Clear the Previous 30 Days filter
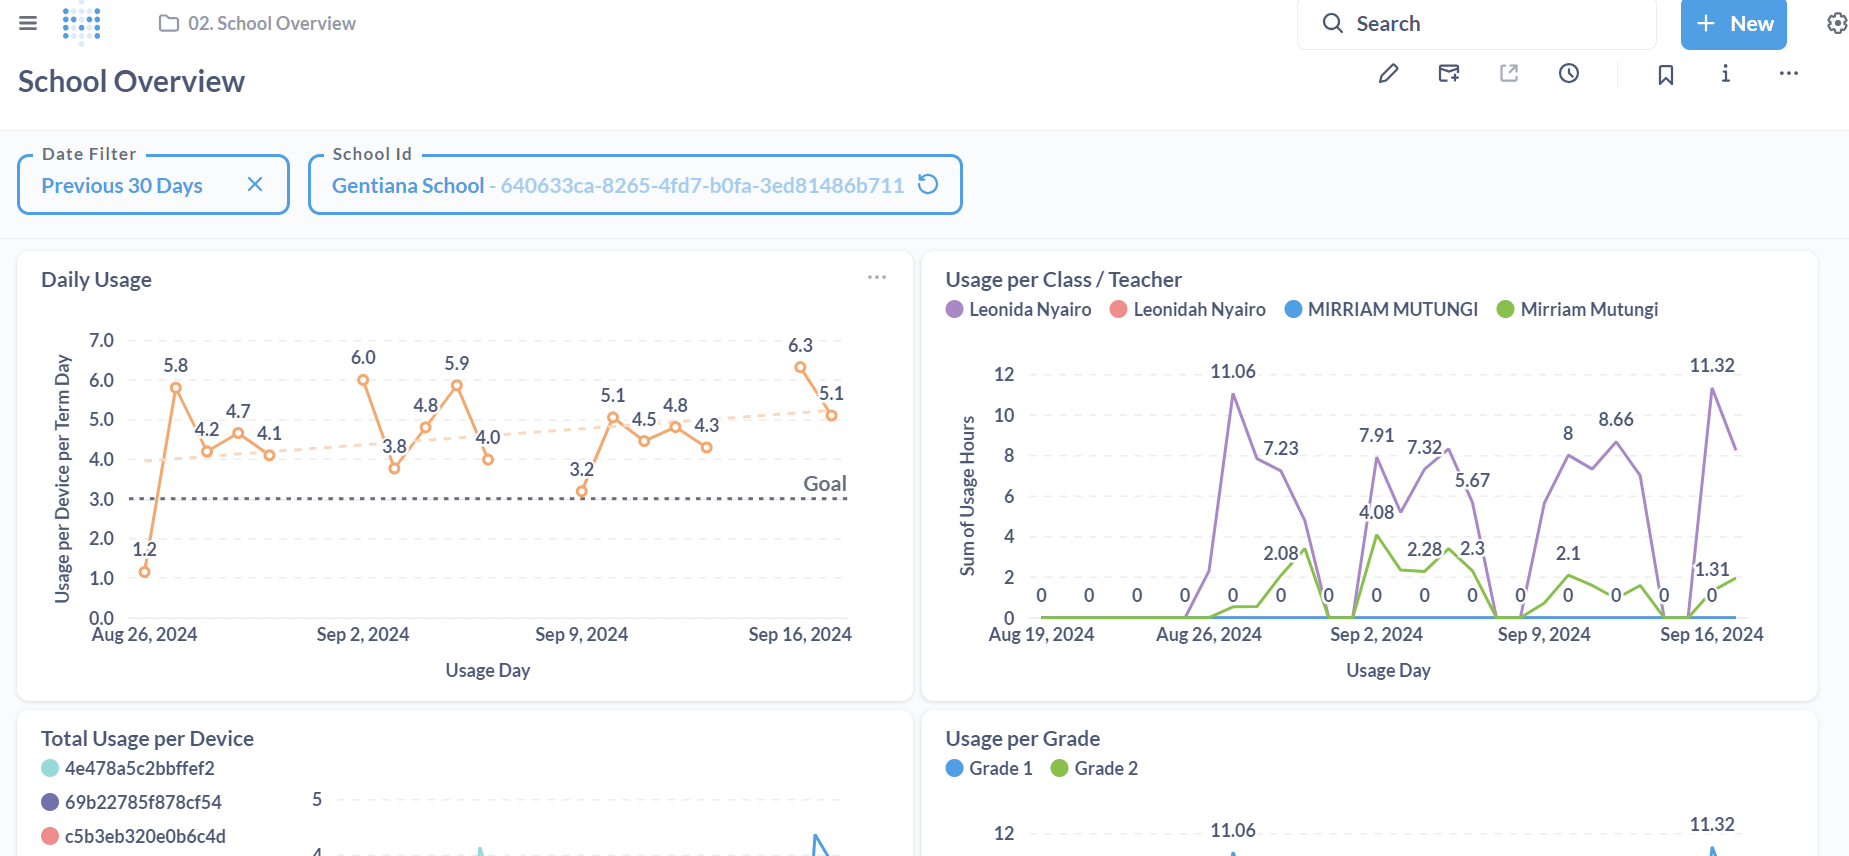The height and width of the screenshot is (856, 1849). pos(255,184)
